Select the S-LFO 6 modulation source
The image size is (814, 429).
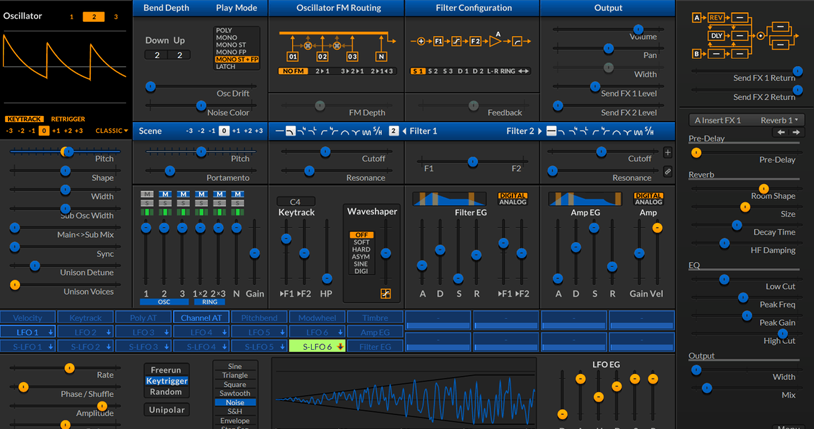tap(316, 346)
